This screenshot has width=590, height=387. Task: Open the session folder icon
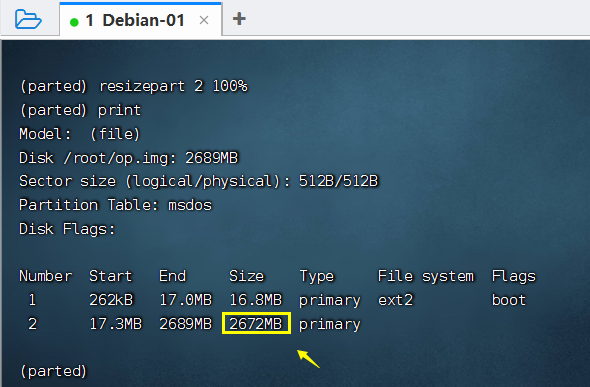[28, 20]
